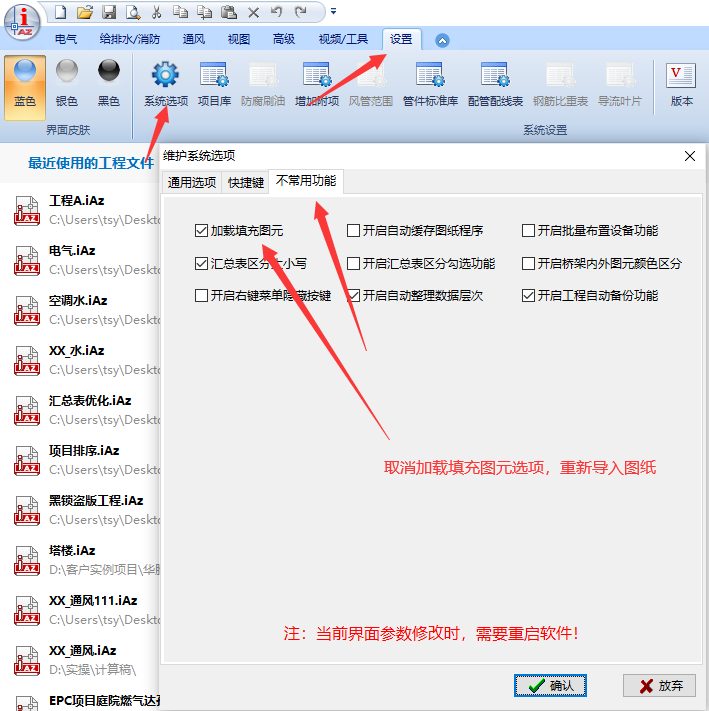The height and width of the screenshot is (711, 709).
Task: Enable 开启自动缓存图纸程序 checkbox
Action: 354,231
